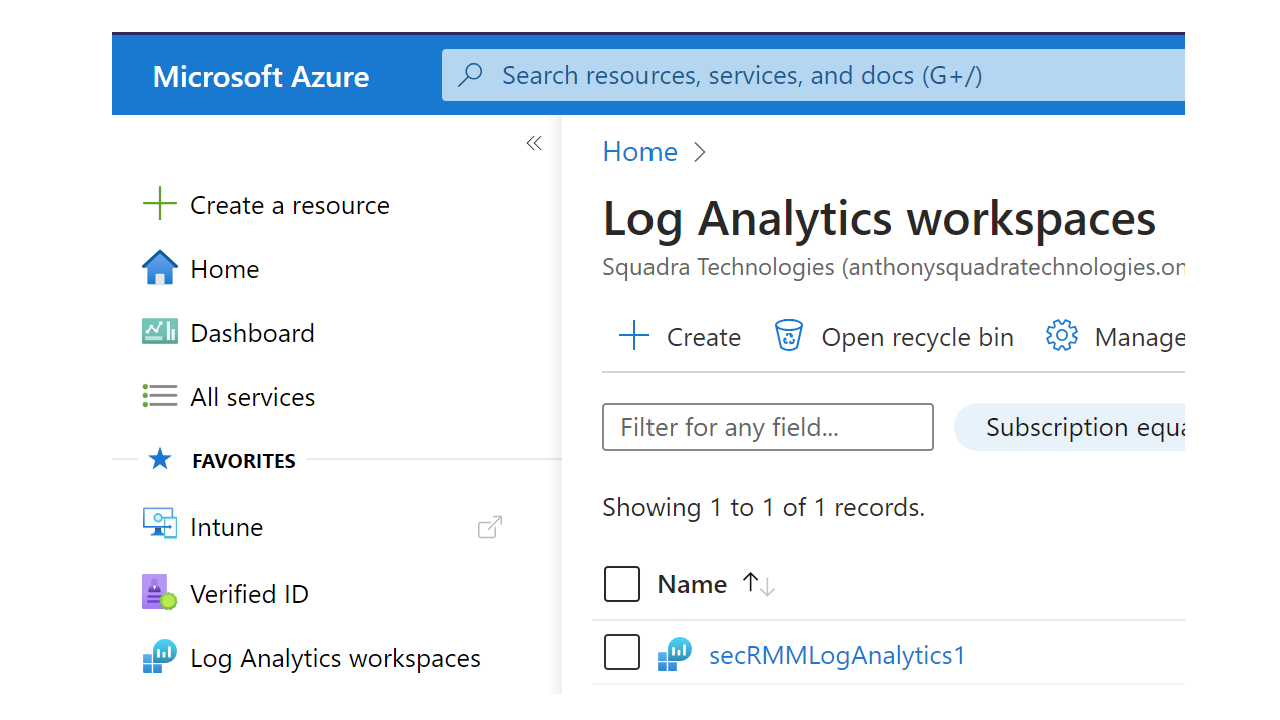Click the Open recycle bin icon

coord(789,336)
